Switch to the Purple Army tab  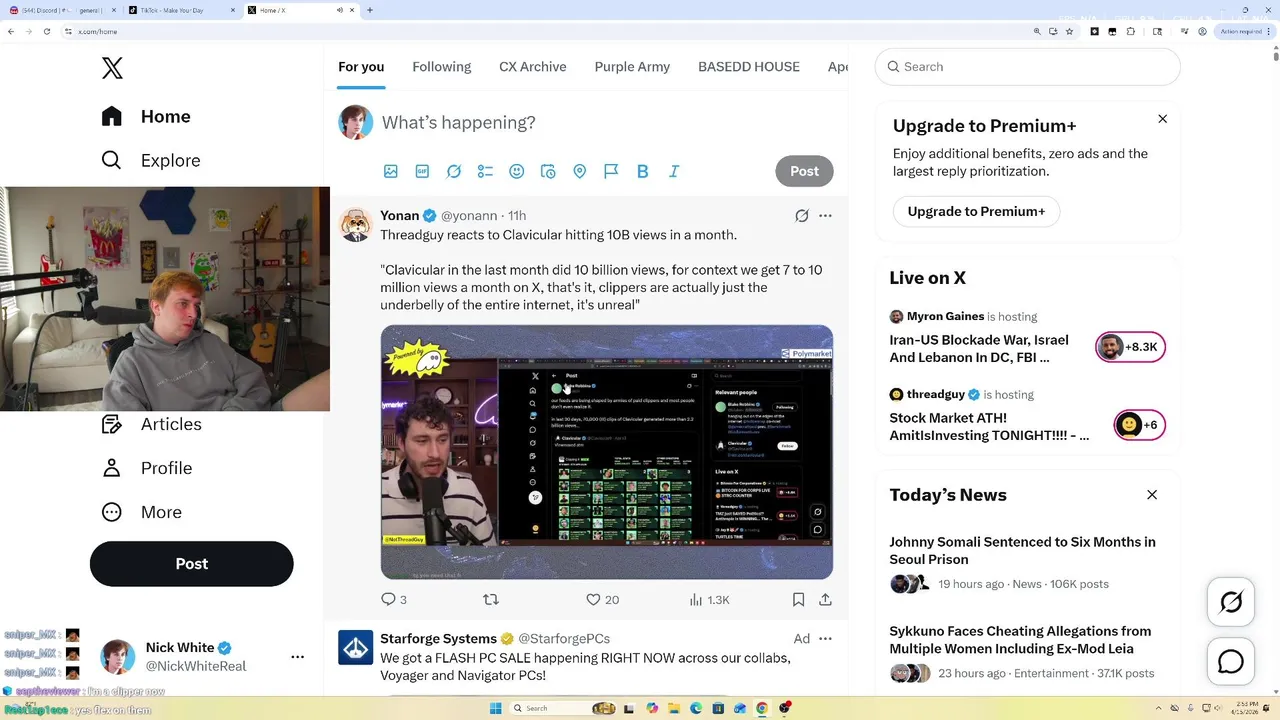(632, 67)
